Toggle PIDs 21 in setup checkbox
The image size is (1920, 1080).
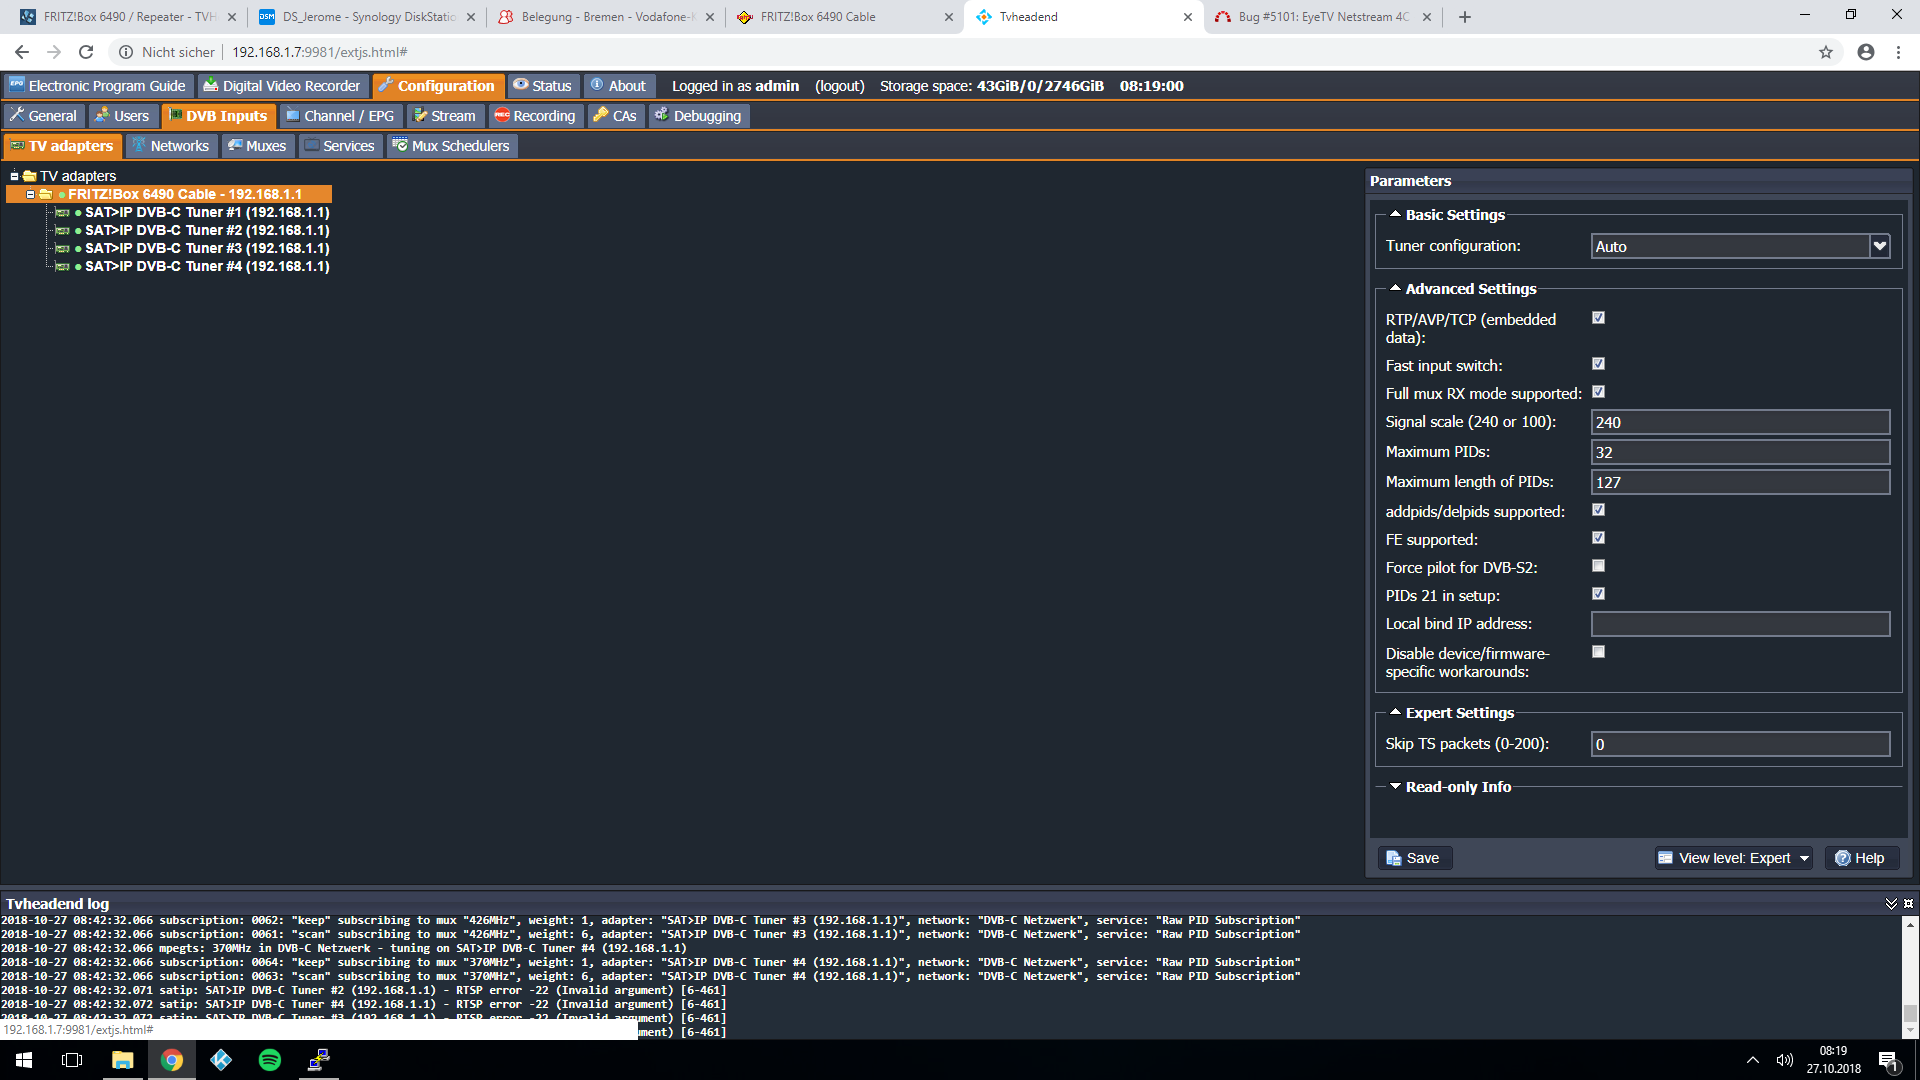click(1598, 594)
